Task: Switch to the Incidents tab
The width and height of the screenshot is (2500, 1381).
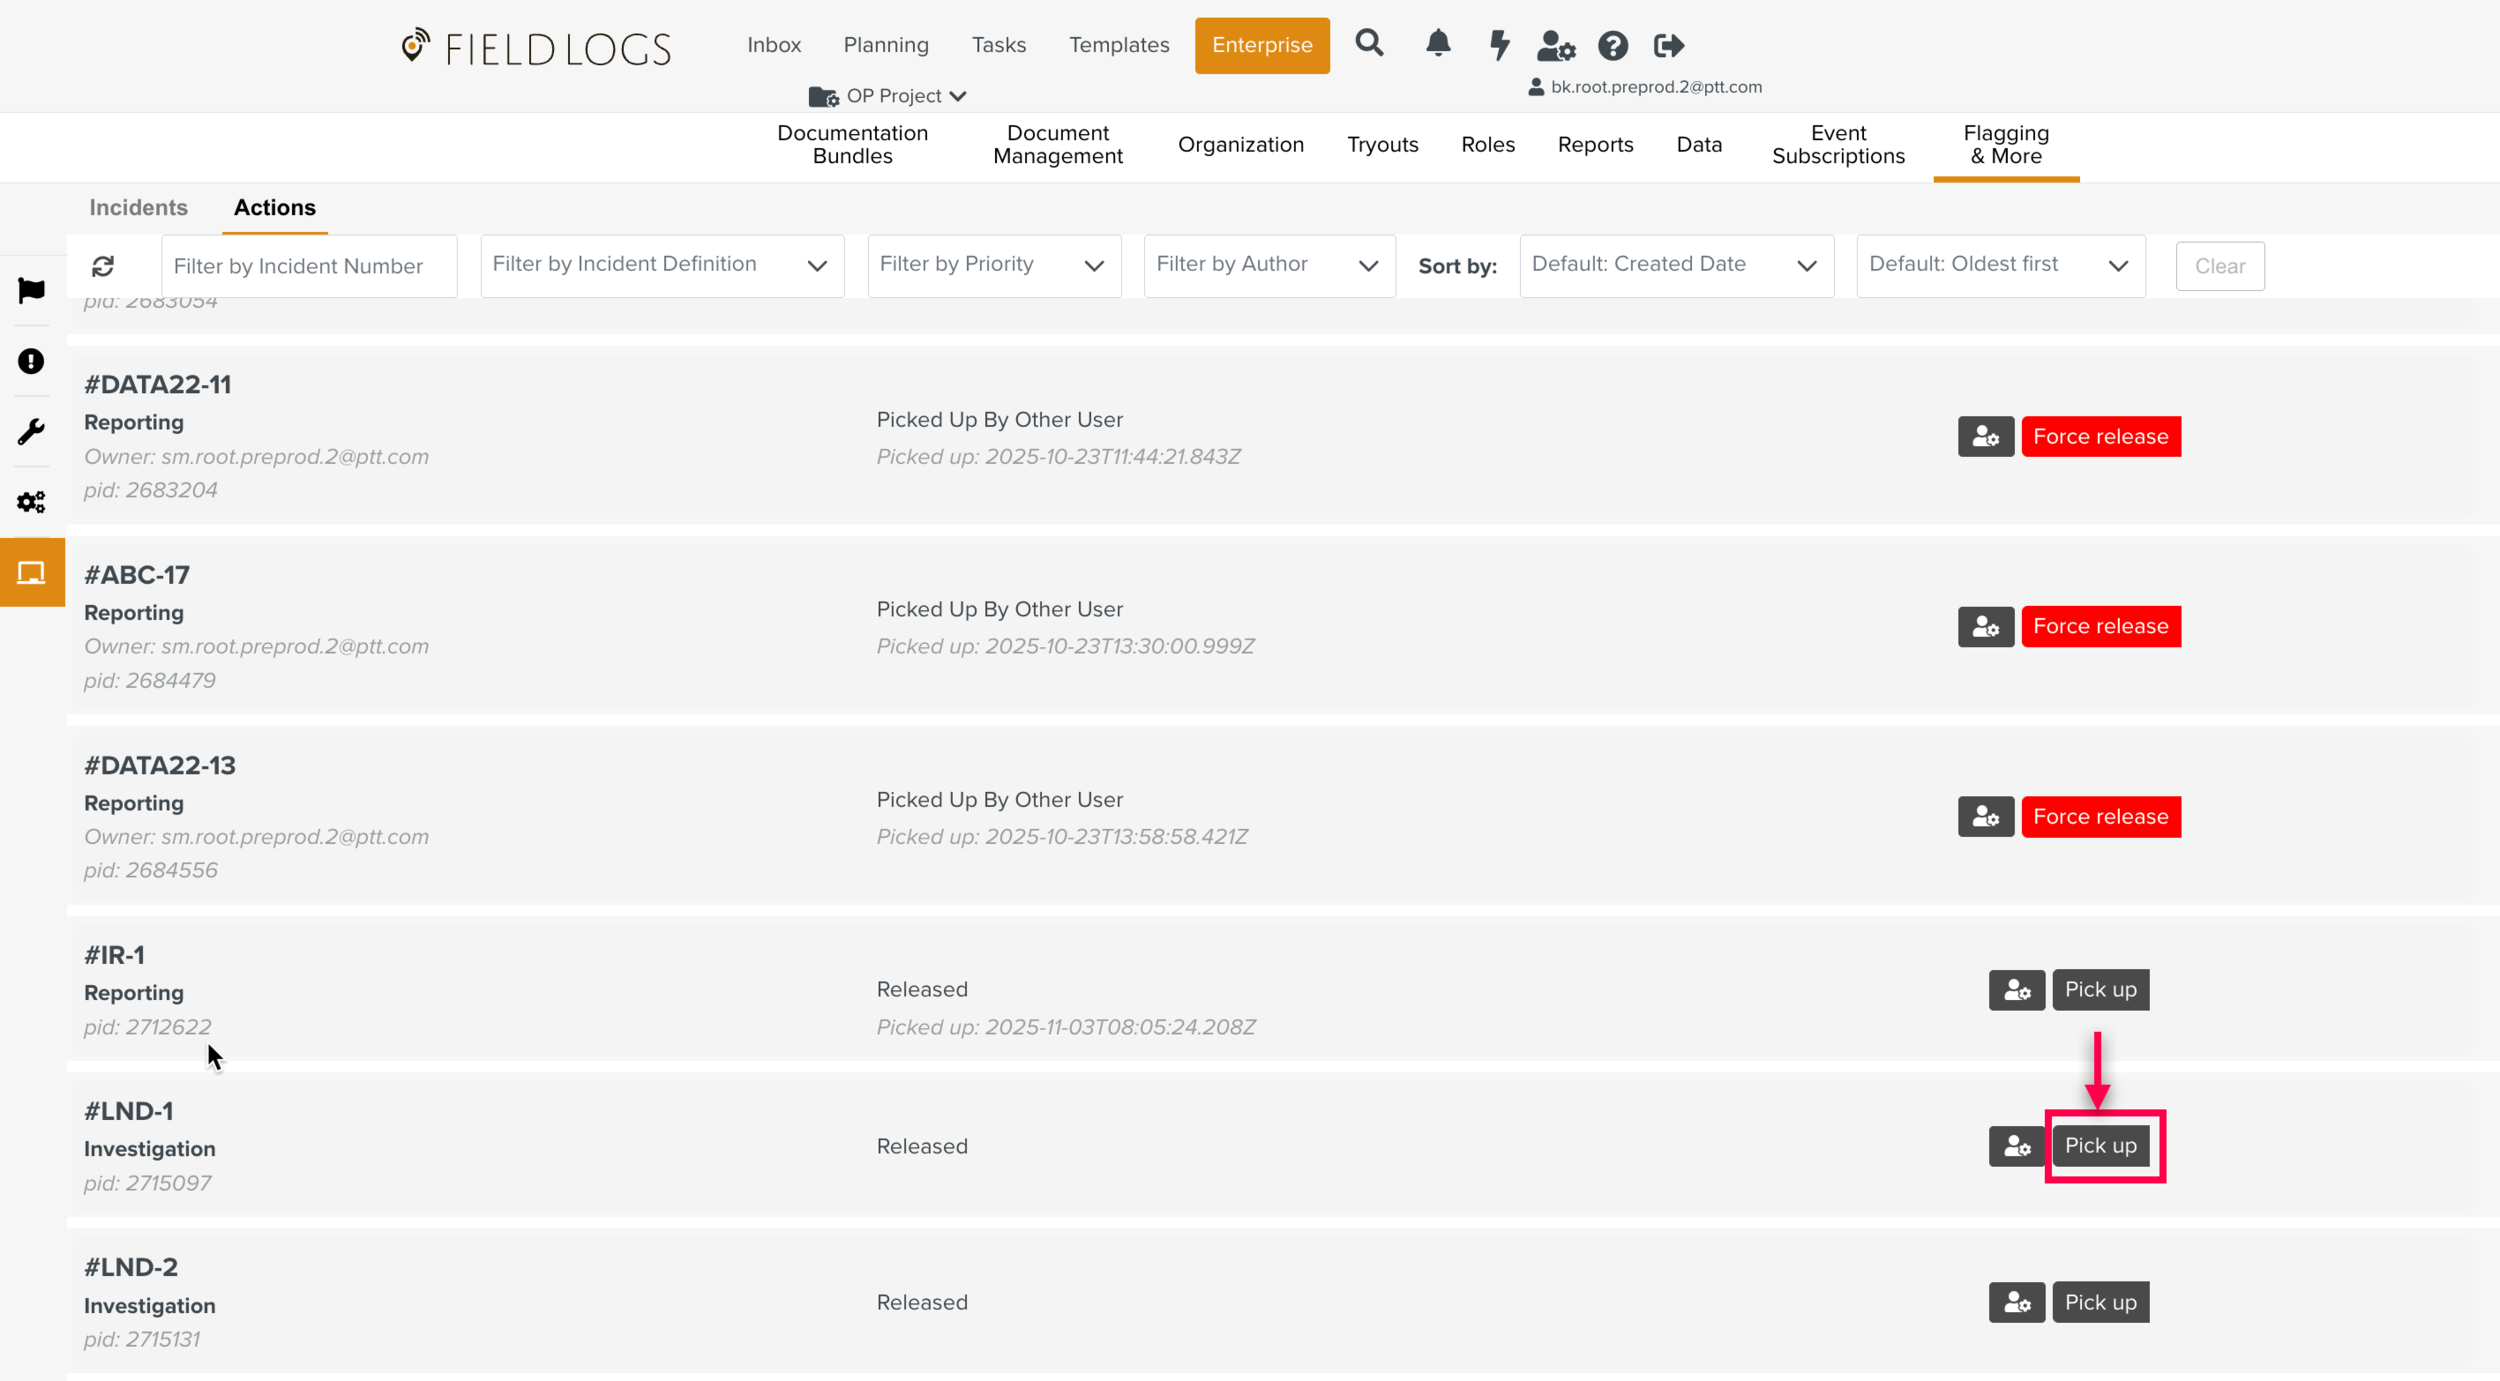Action: click(x=138, y=208)
